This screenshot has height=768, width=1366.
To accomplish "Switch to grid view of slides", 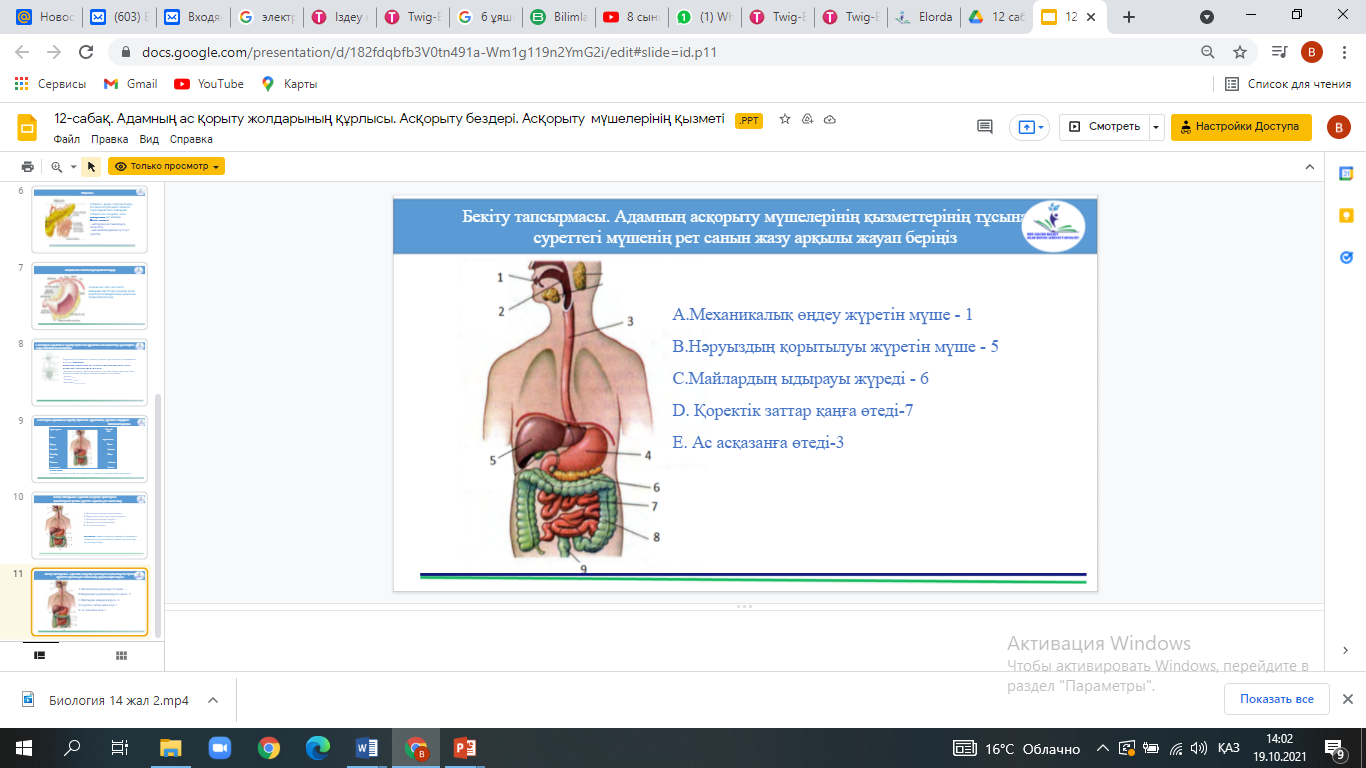I will point(121,655).
